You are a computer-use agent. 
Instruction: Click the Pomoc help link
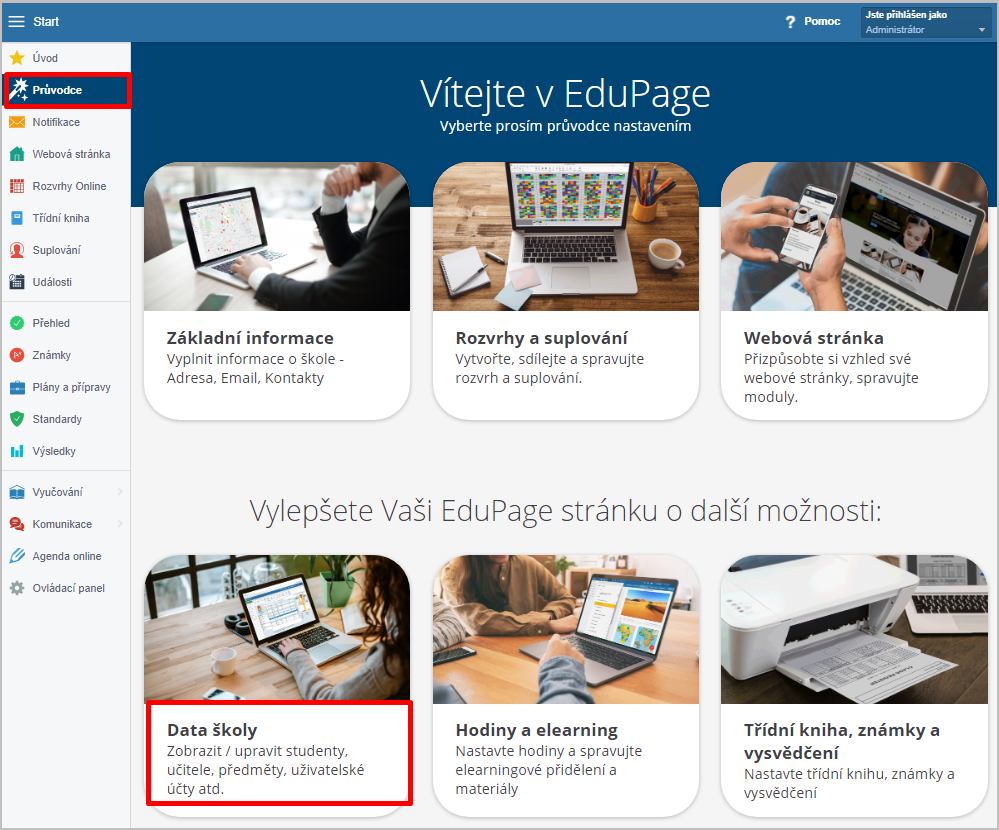822,22
